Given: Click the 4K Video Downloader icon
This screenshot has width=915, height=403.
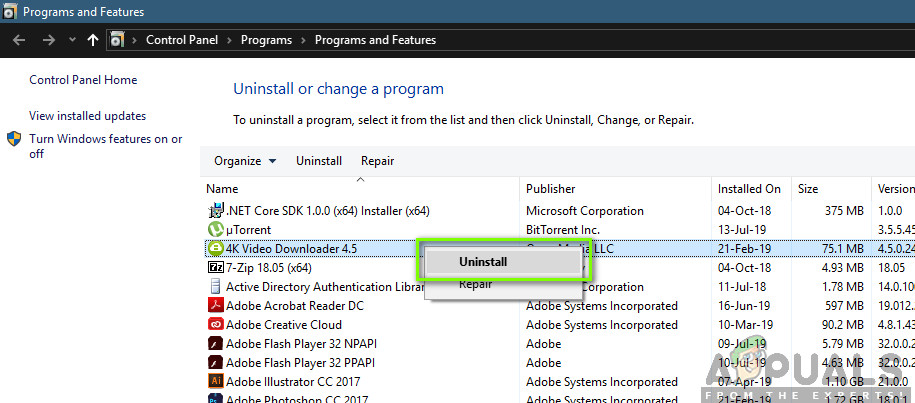Looking at the screenshot, I should 215,249.
